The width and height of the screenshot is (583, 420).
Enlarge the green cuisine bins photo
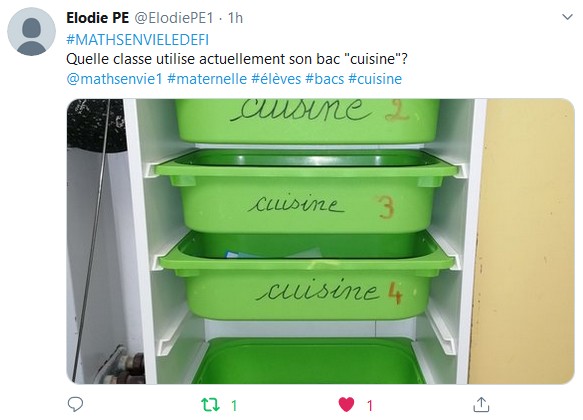[321, 241]
